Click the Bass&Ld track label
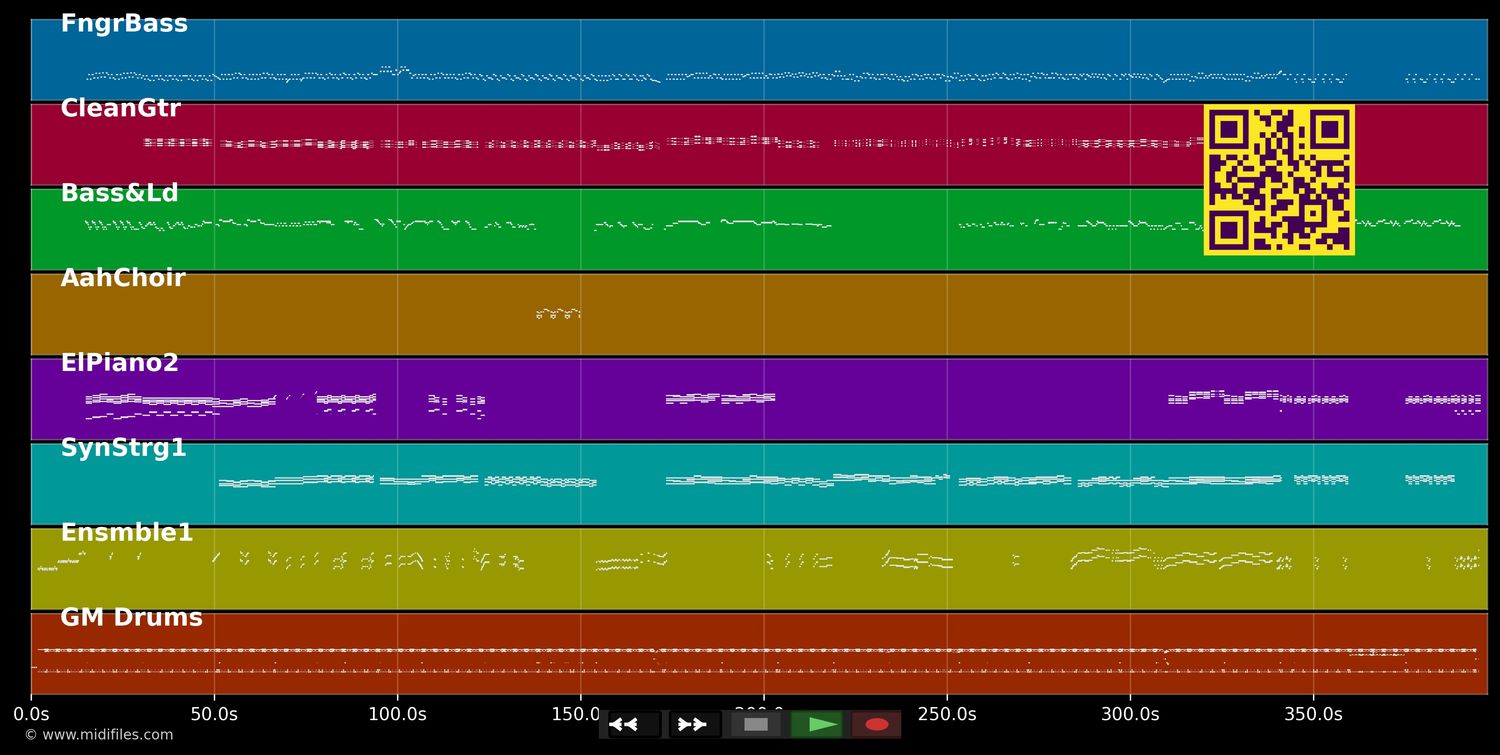 point(119,194)
